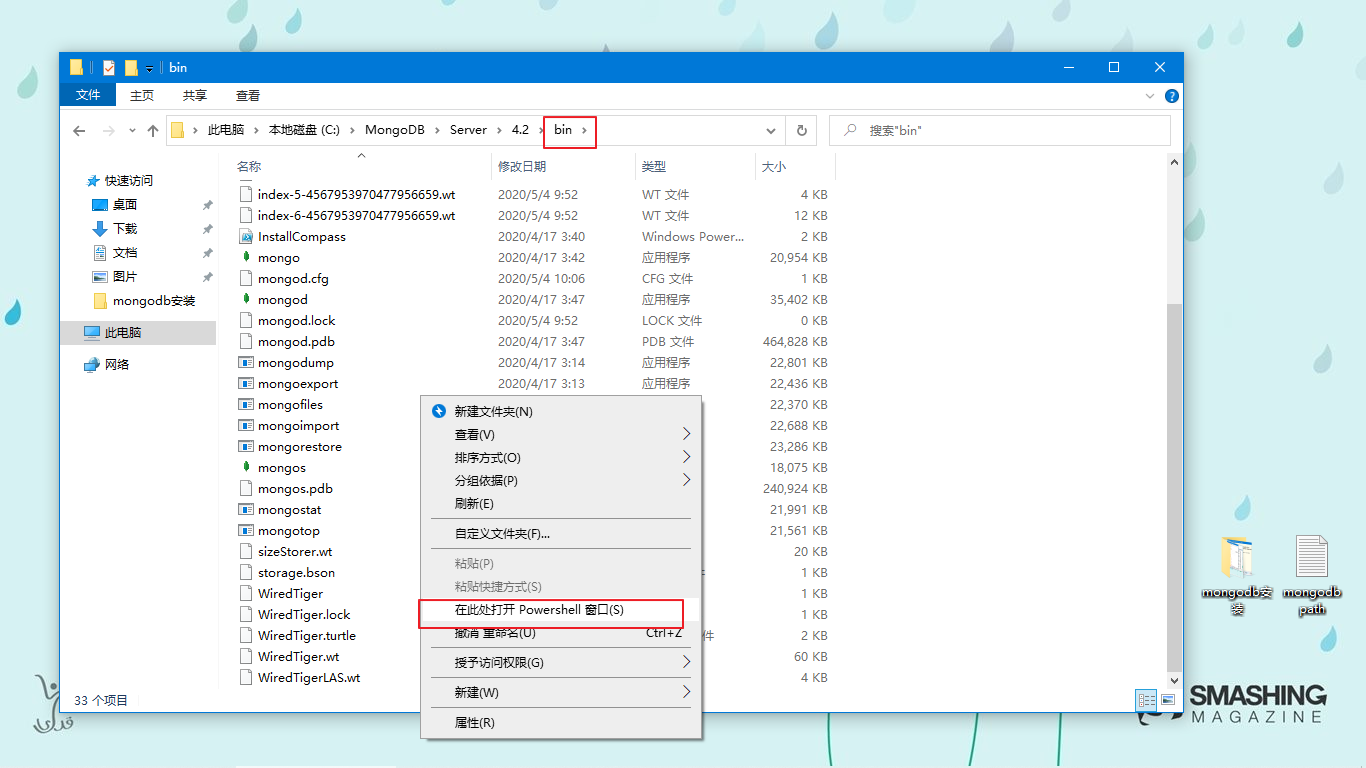Choose 新建文件夹(N) from context menu
This screenshot has height=768, width=1366.
click(x=561, y=411)
